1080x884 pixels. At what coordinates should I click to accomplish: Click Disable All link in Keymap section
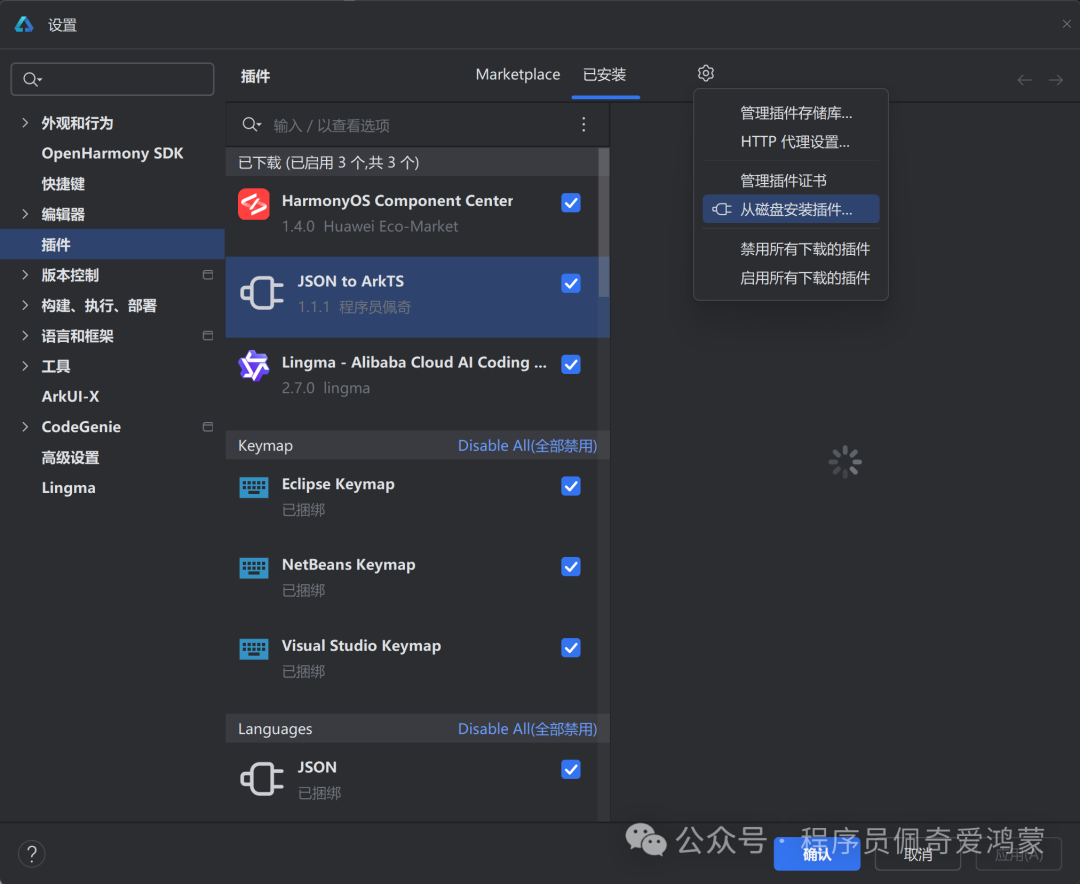pyautogui.click(x=528, y=446)
